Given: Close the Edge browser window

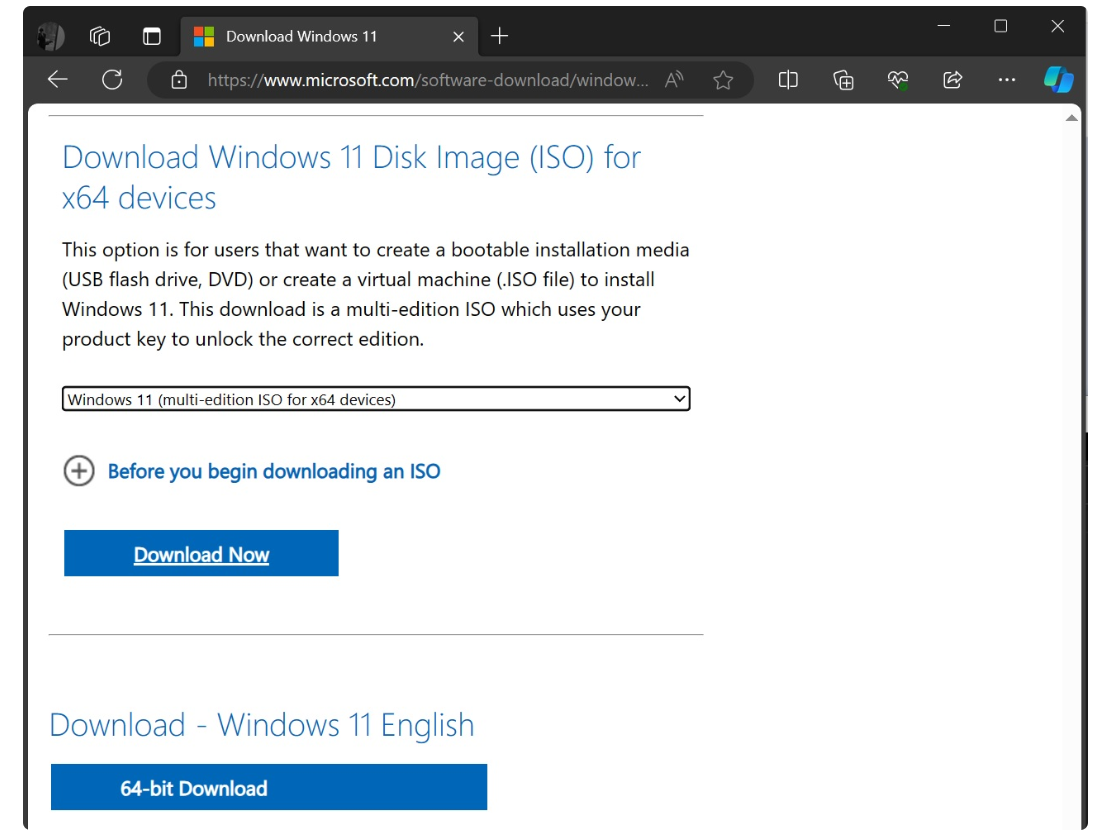Looking at the screenshot, I should (x=1057, y=26).
